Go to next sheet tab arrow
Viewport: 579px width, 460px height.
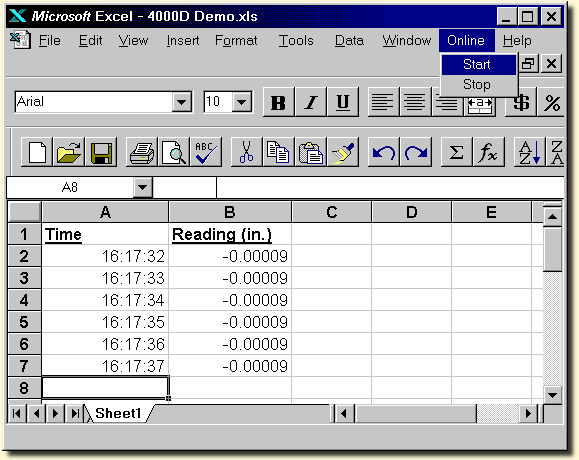[56, 413]
